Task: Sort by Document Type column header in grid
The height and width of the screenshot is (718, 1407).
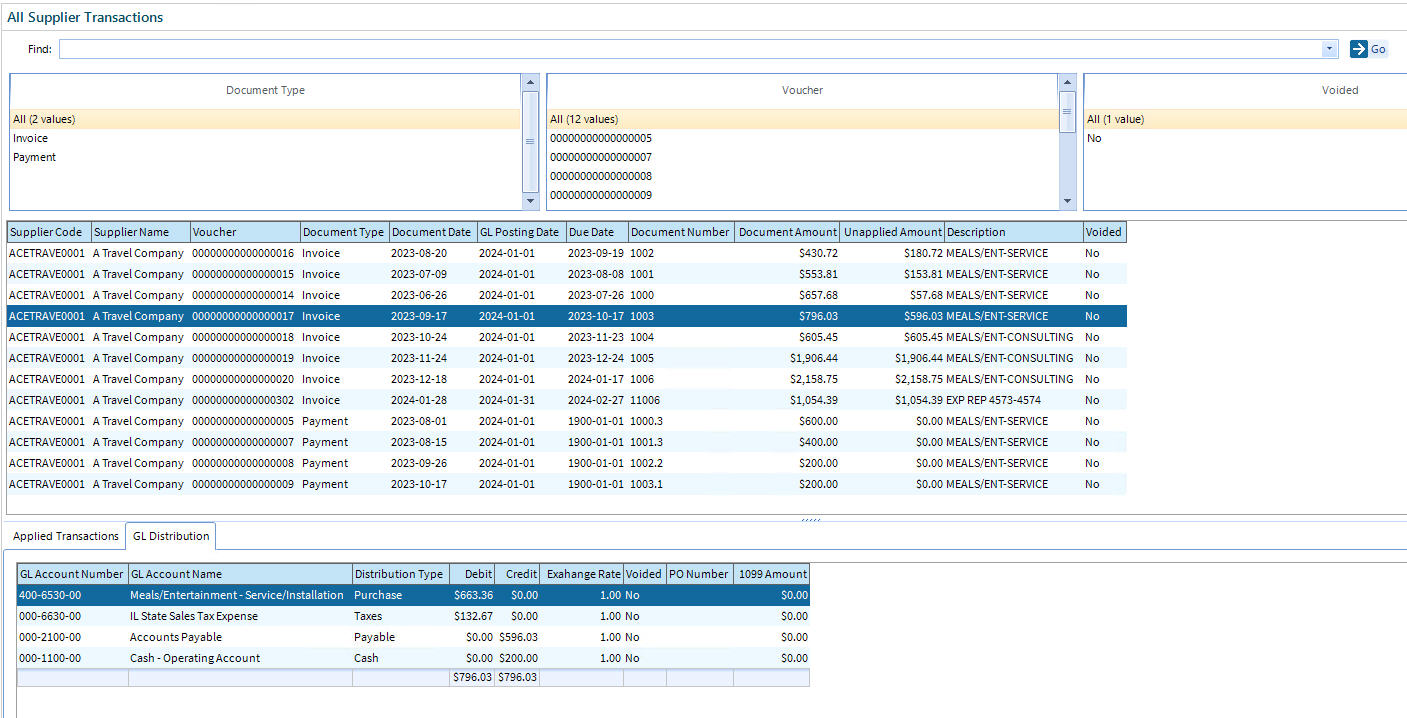Action: [344, 232]
